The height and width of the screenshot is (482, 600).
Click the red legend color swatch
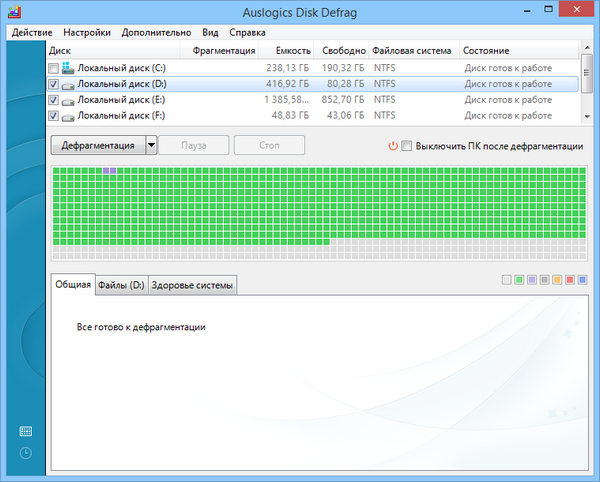tap(570, 280)
